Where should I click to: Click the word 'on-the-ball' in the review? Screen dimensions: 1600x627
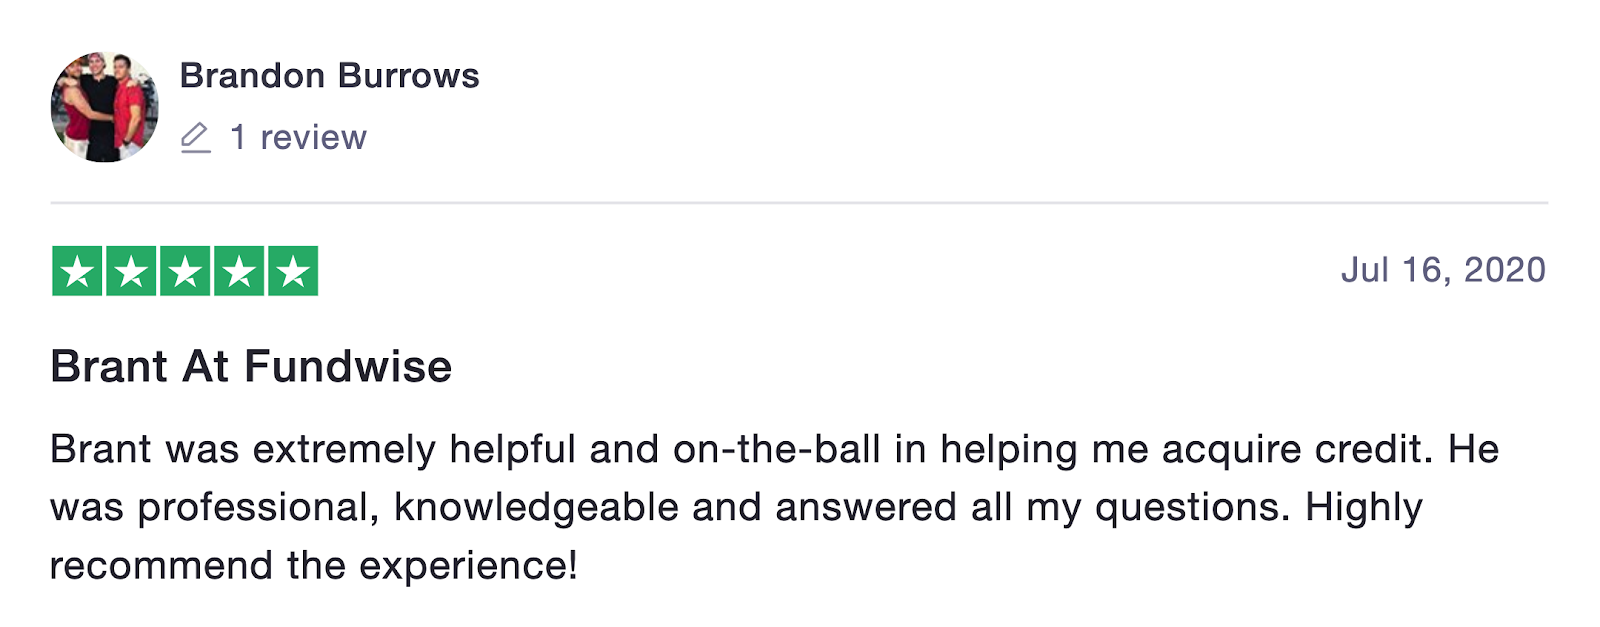(777, 449)
